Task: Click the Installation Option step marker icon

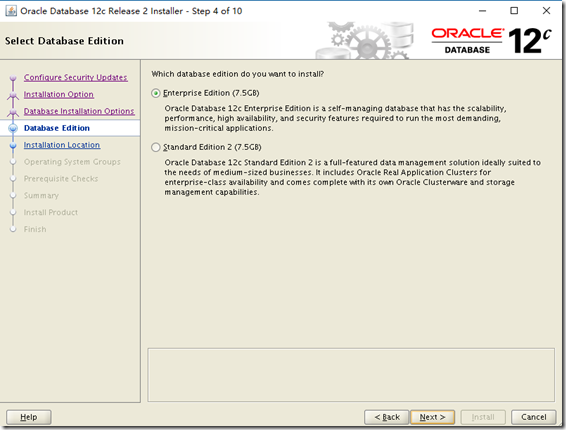Action: pyautogui.click(x=13, y=95)
